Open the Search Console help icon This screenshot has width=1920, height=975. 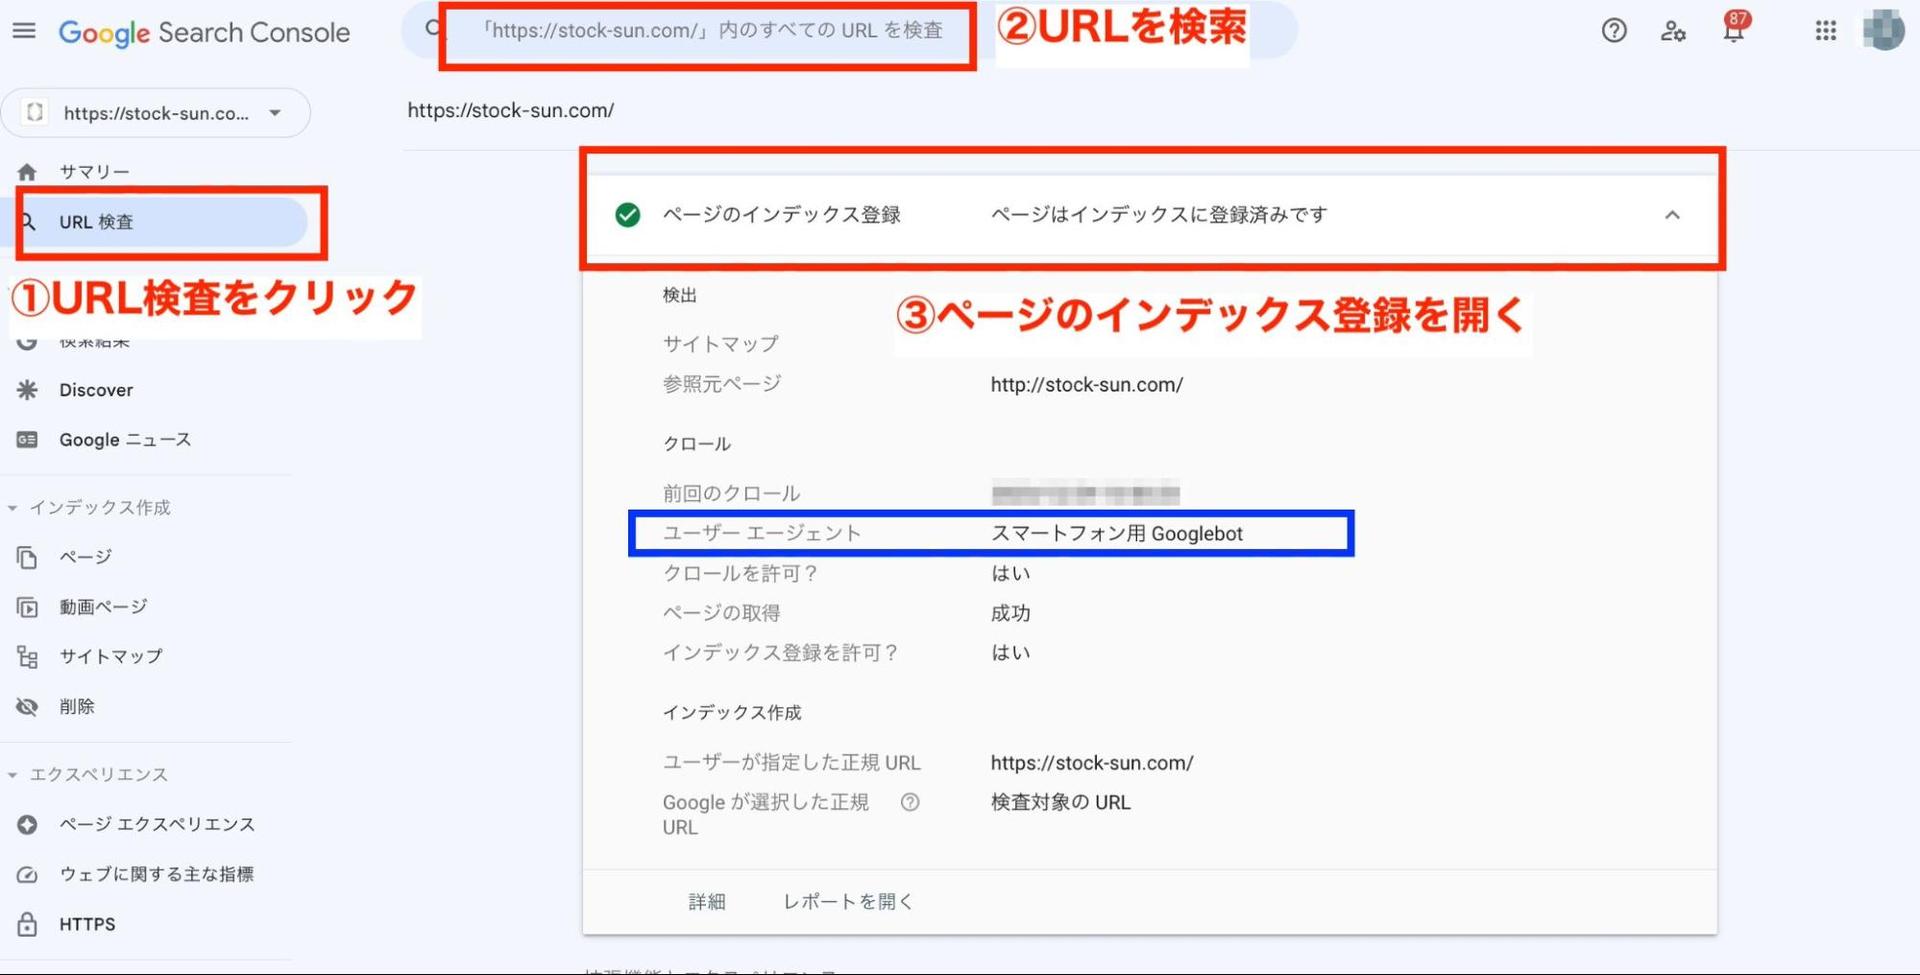tap(1613, 31)
